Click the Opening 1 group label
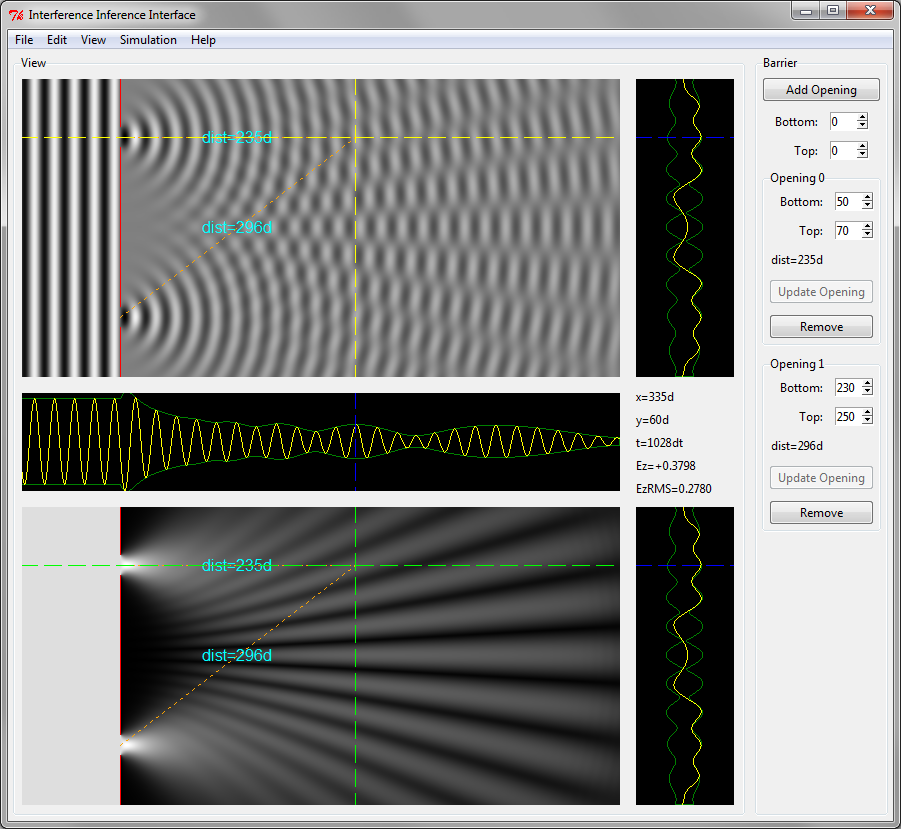The height and width of the screenshot is (829, 901). click(x=797, y=364)
